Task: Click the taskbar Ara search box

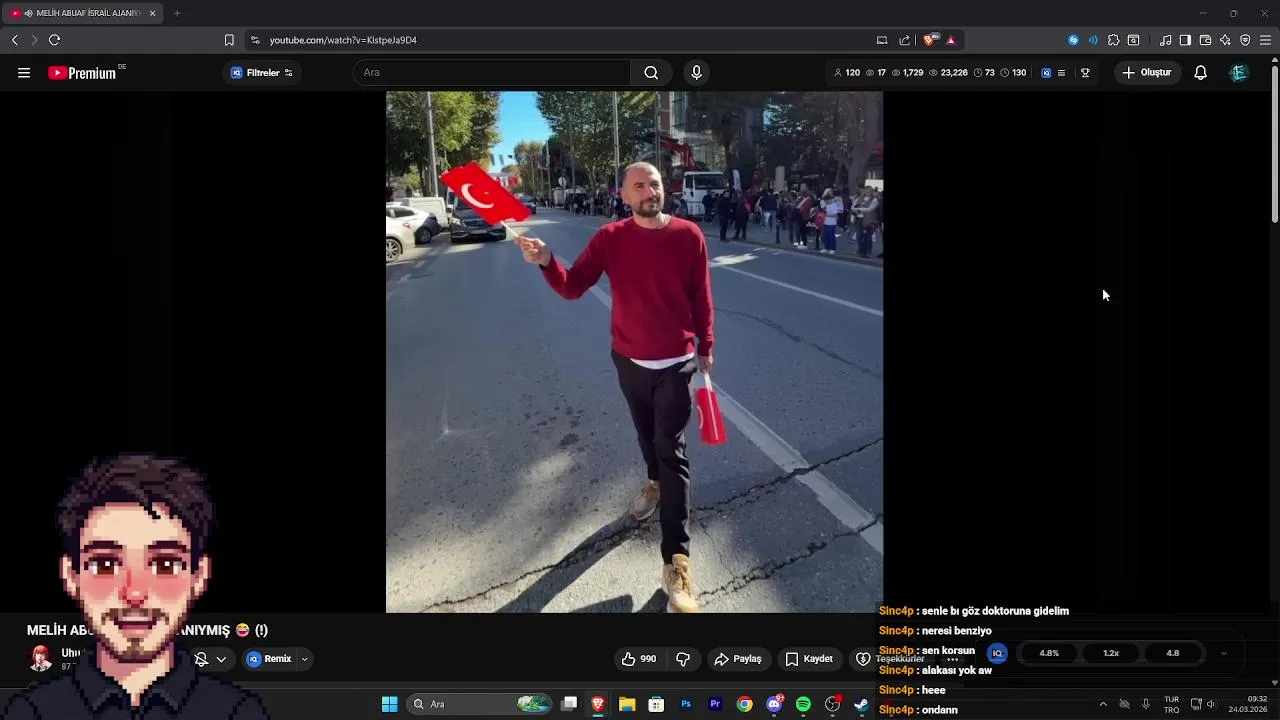Action: point(480,704)
